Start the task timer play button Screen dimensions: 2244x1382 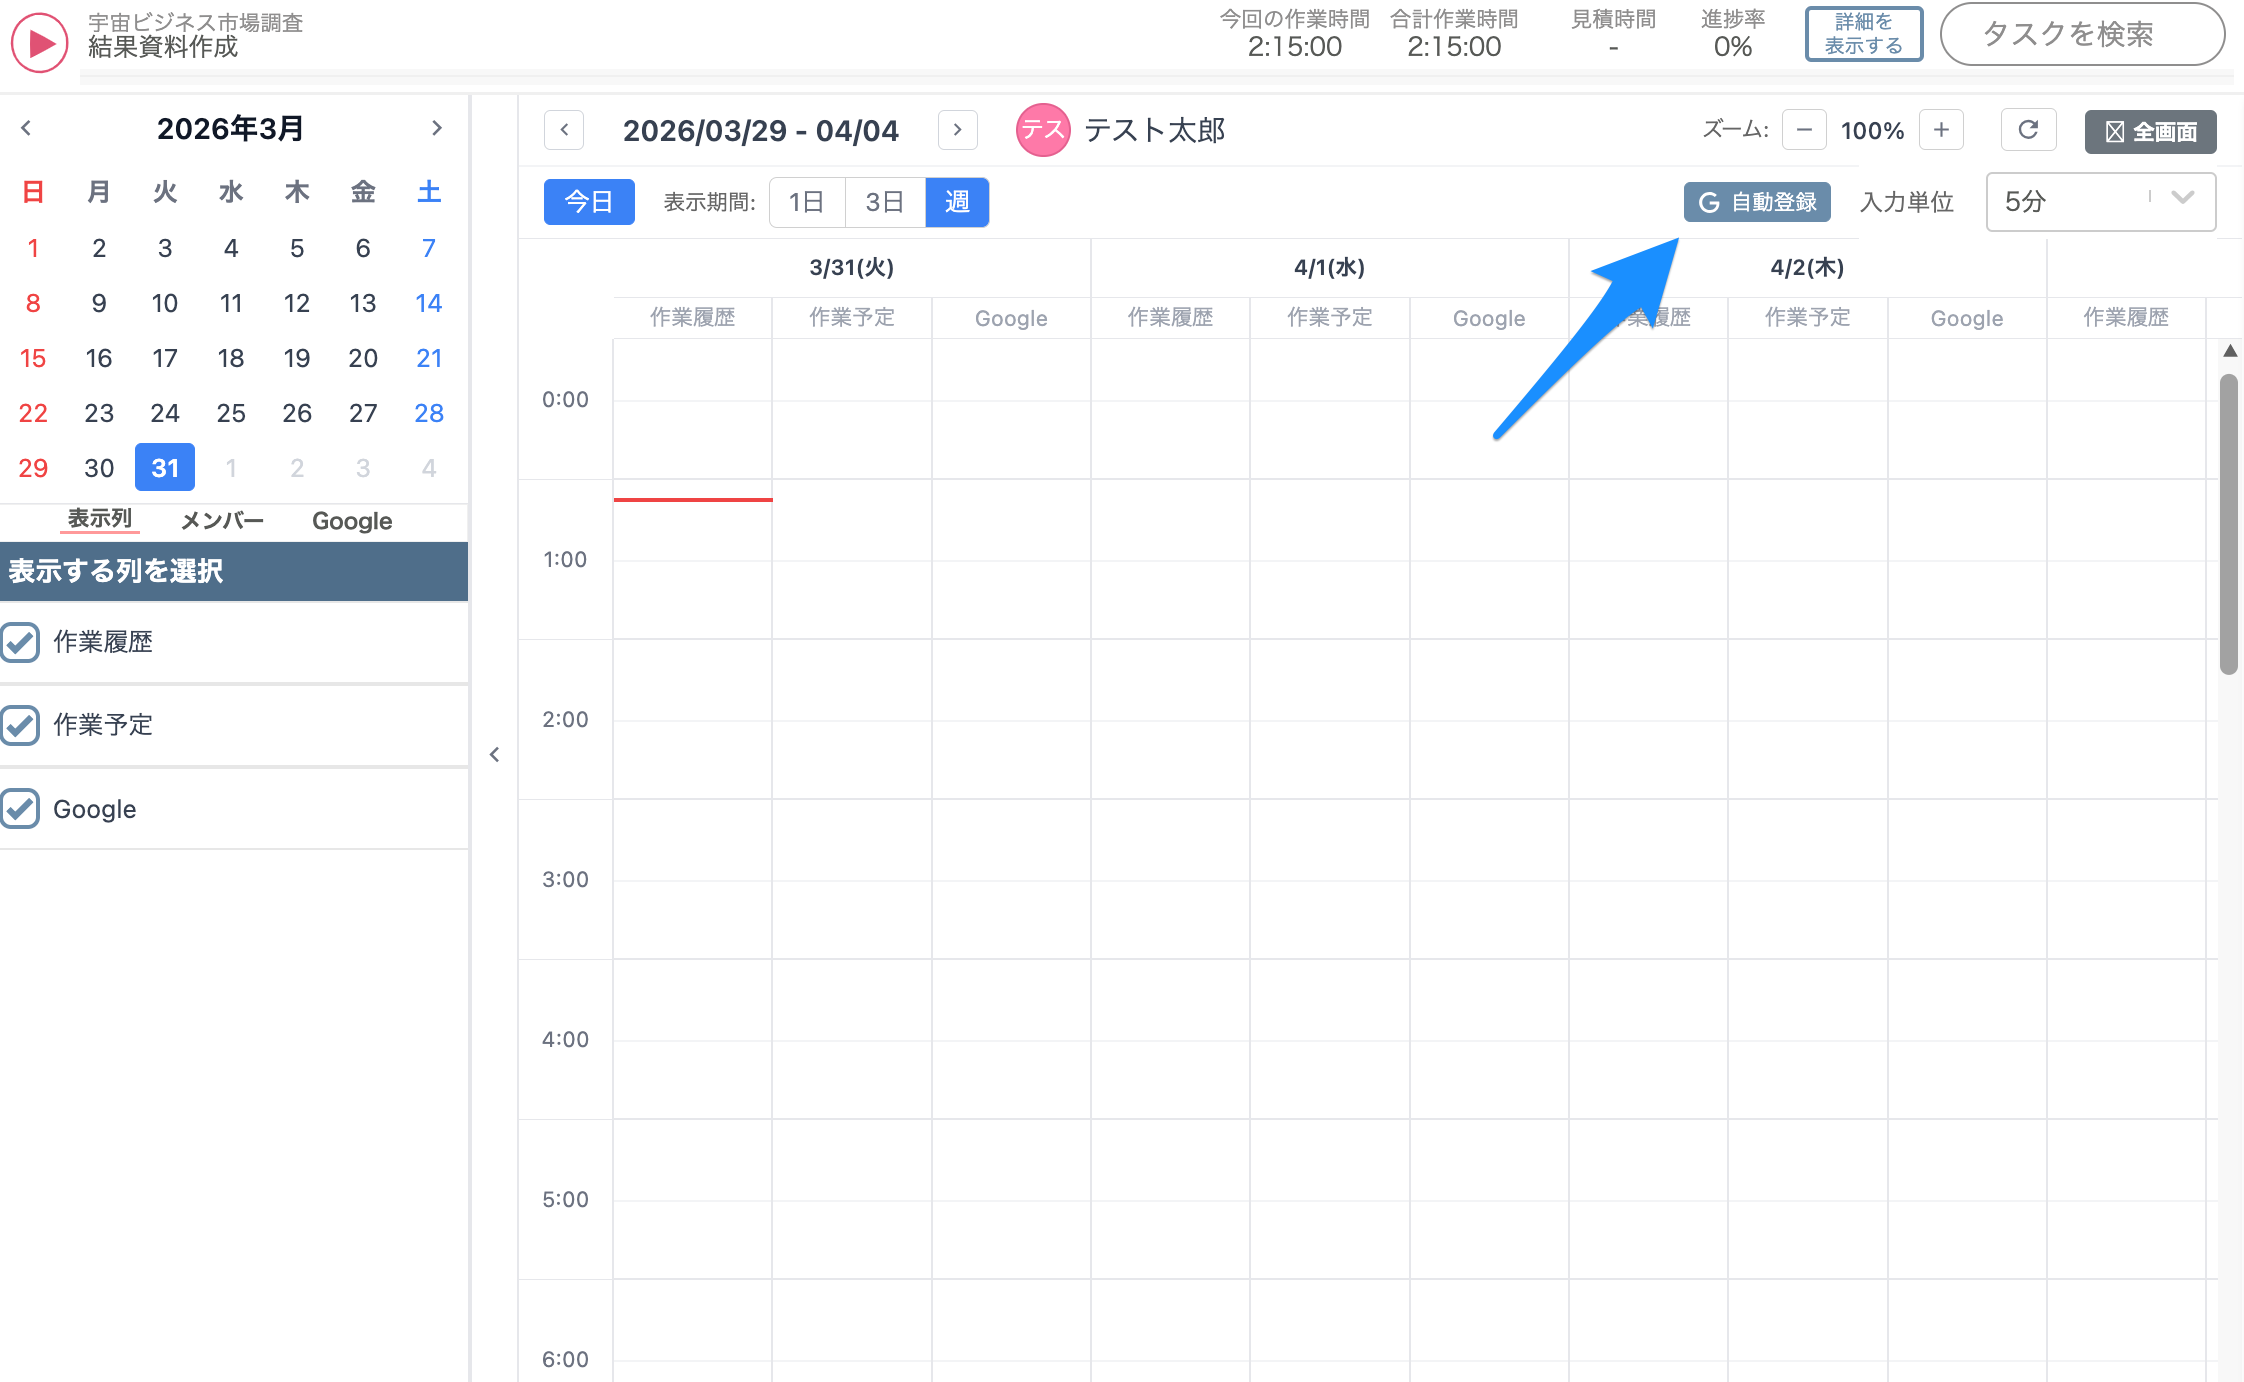pos(39,42)
